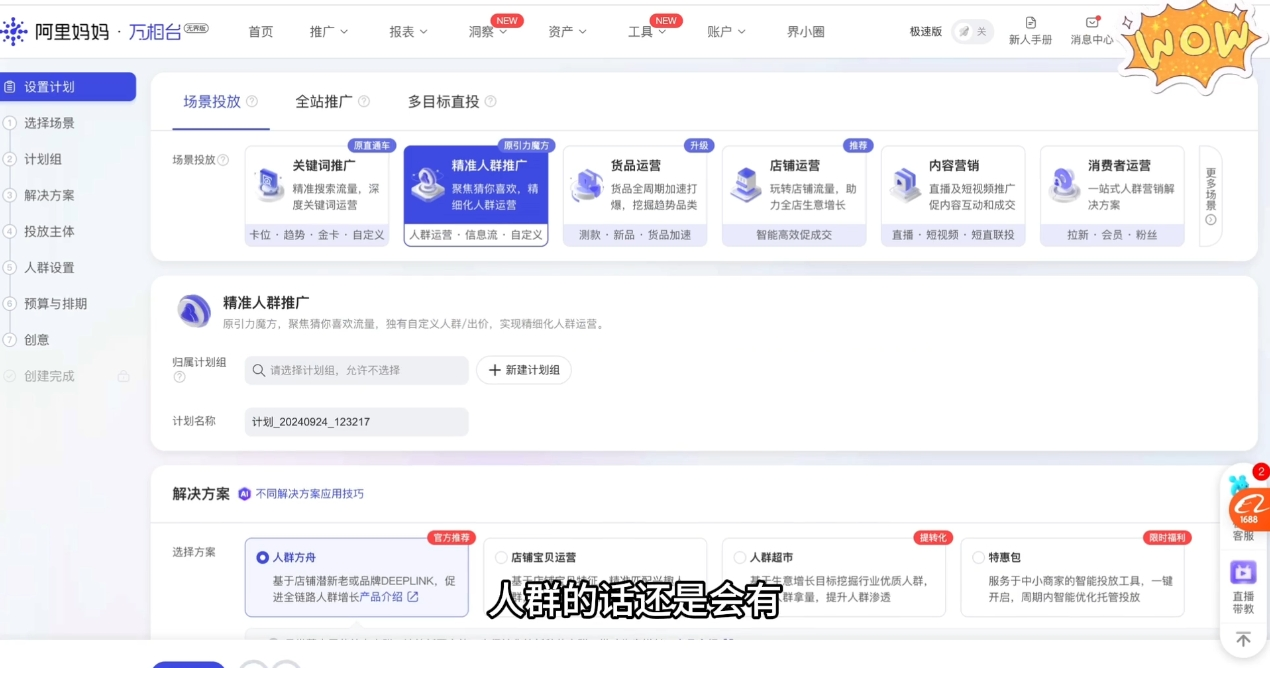
Task: Click the 货品运营 scene icon
Action: 587,185
